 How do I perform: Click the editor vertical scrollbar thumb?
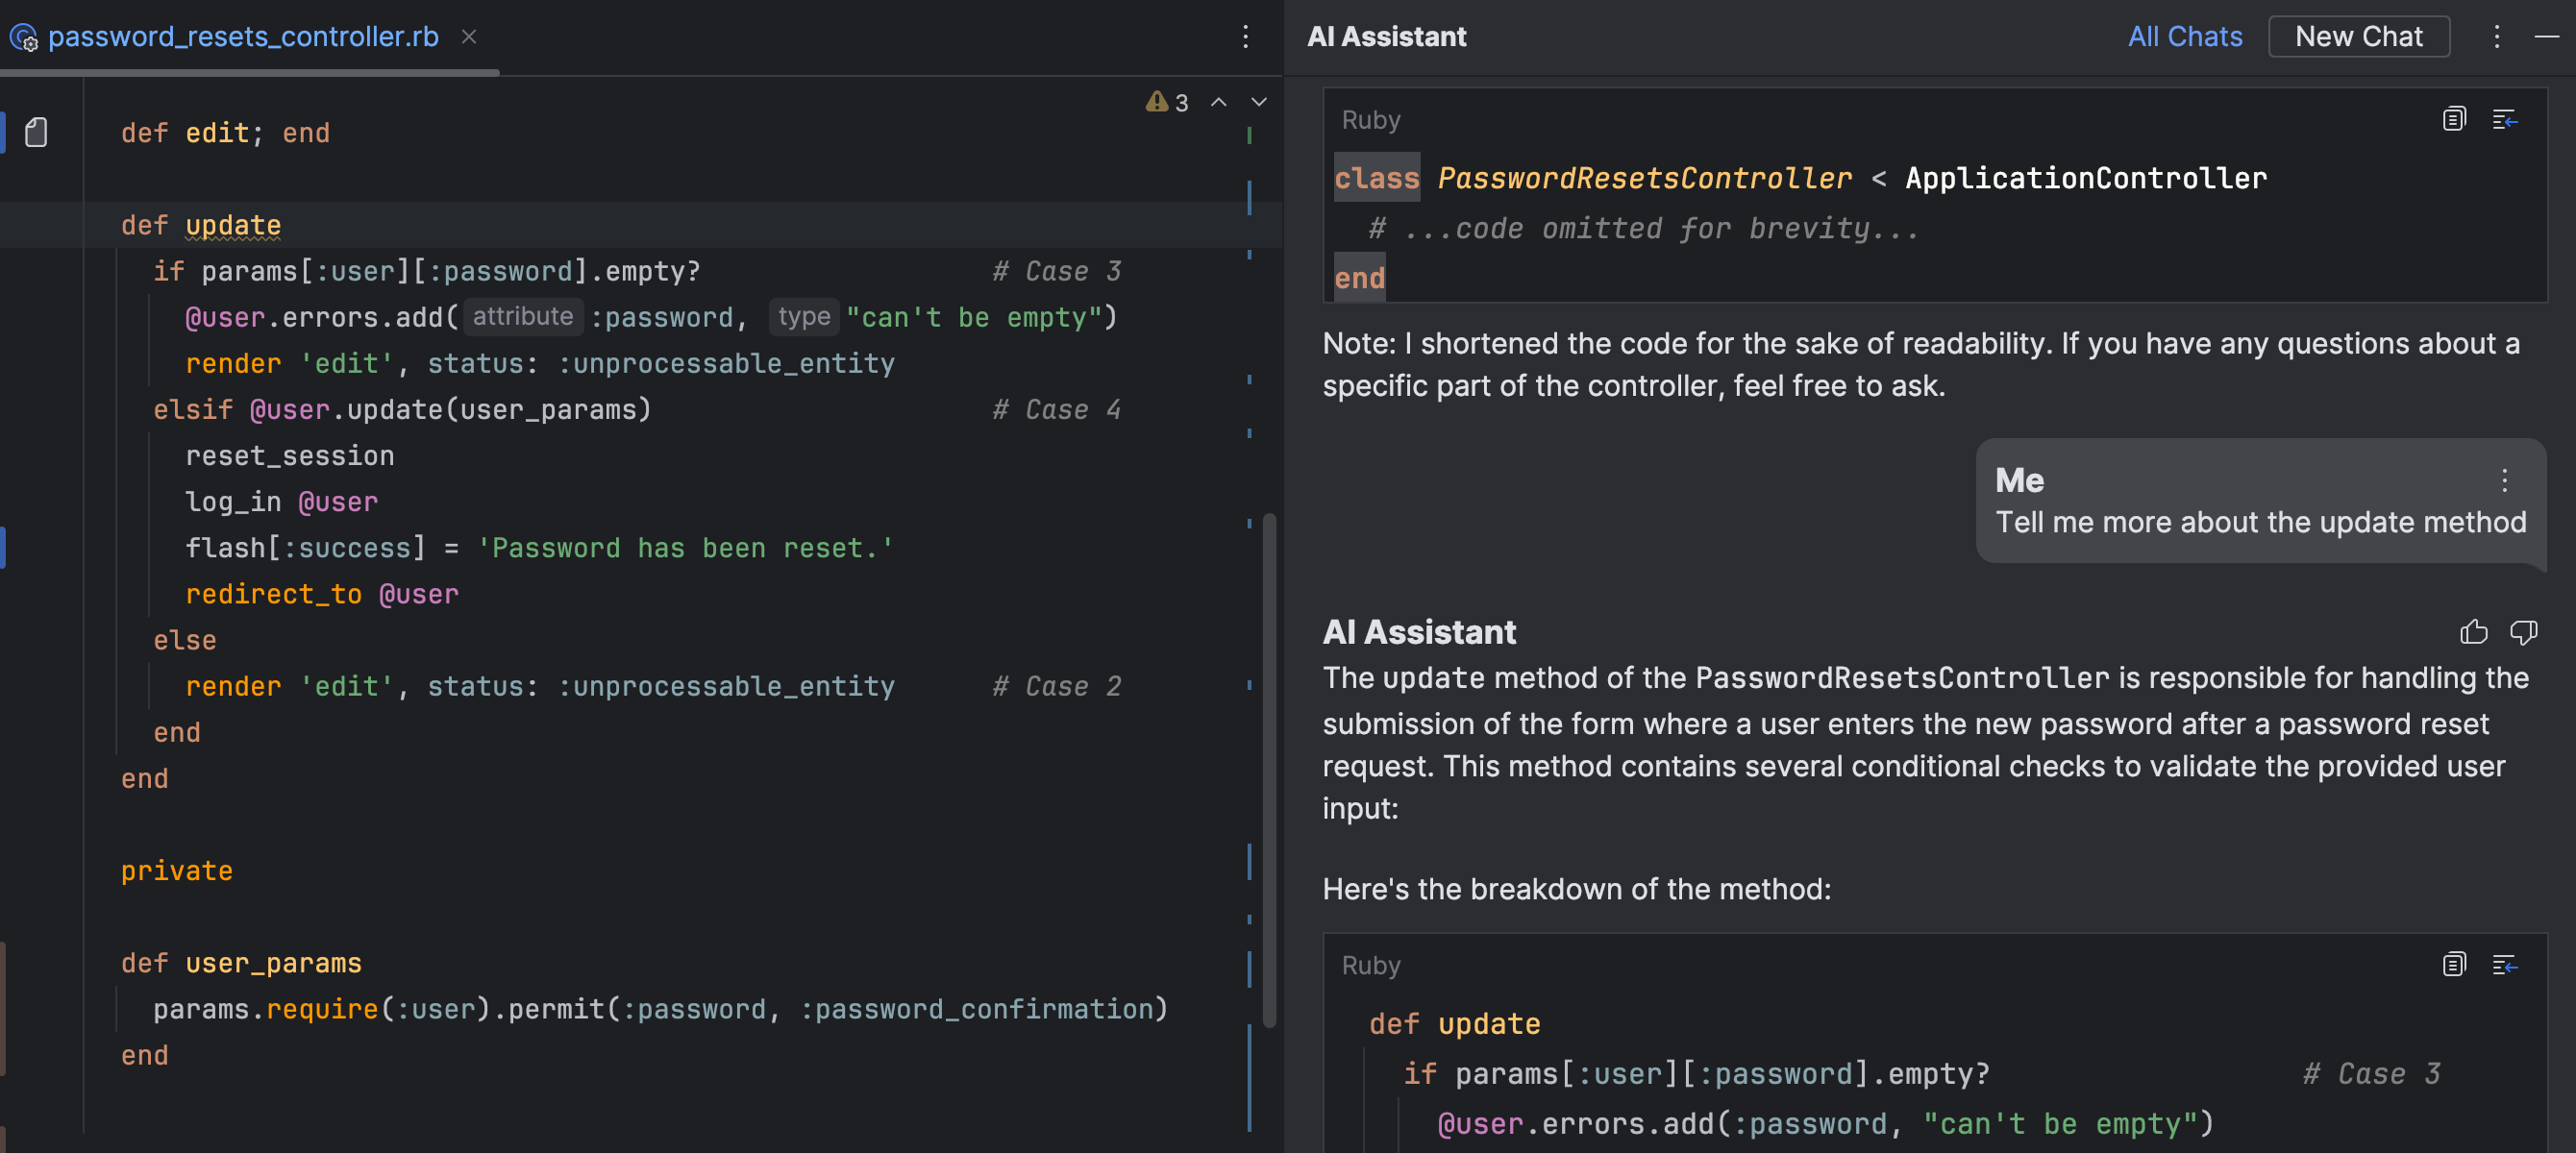[x=1269, y=770]
